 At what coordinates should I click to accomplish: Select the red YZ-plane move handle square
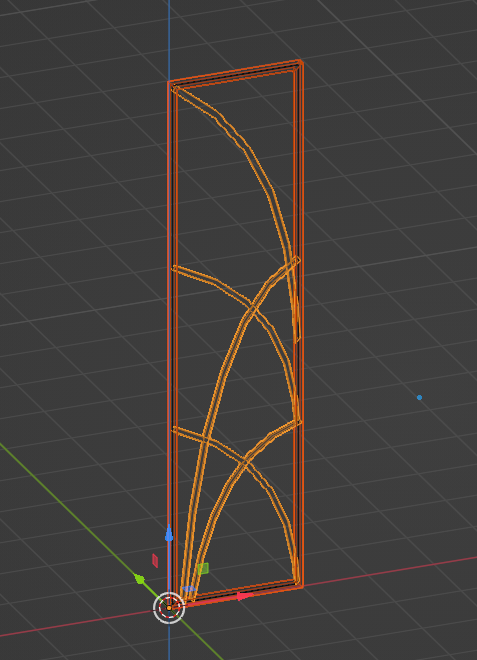click(x=155, y=561)
